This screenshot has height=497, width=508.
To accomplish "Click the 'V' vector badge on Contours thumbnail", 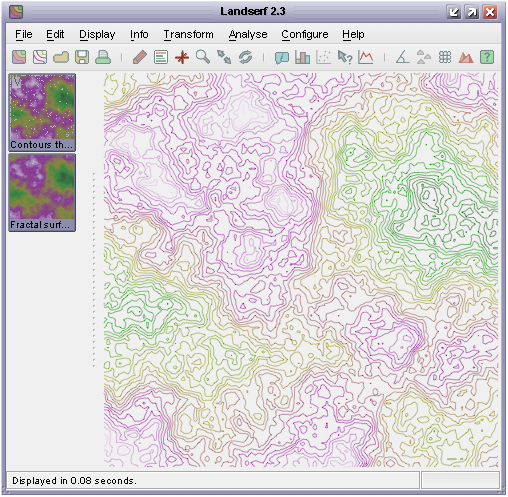I will click(17, 81).
